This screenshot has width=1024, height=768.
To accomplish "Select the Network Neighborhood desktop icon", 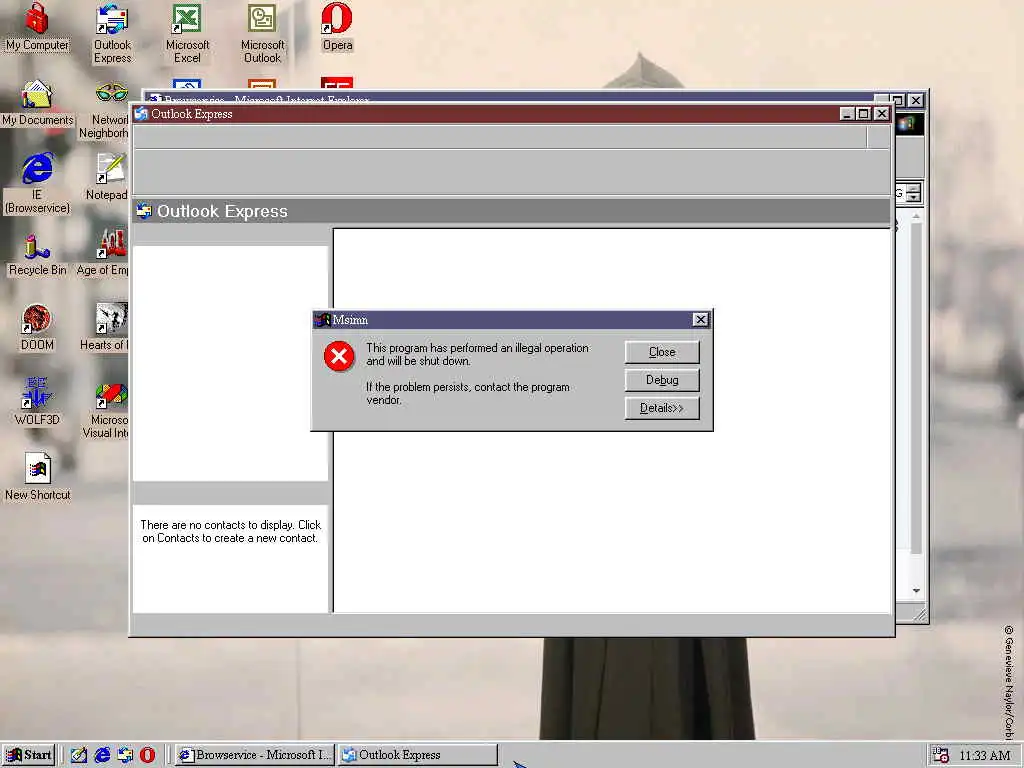I will 104,110.
